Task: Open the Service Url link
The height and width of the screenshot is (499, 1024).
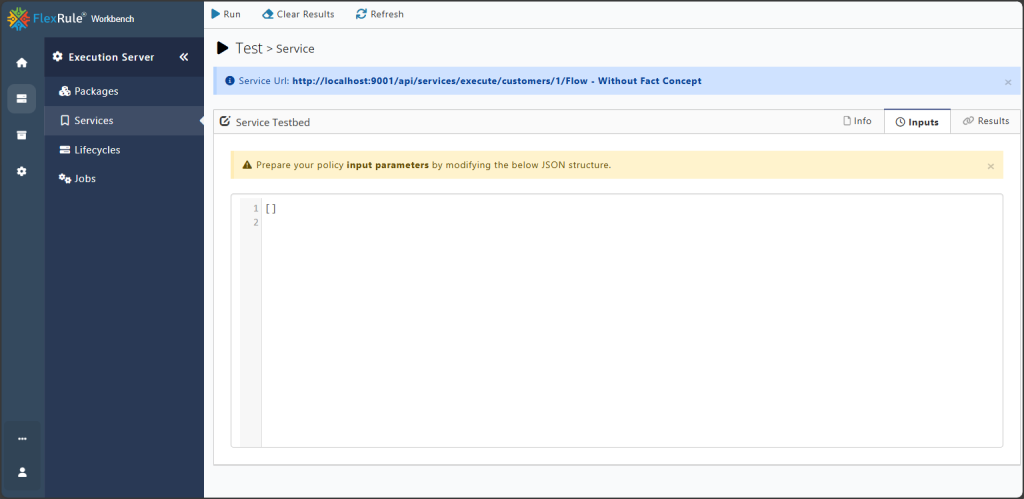Action: click(x=496, y=81)
